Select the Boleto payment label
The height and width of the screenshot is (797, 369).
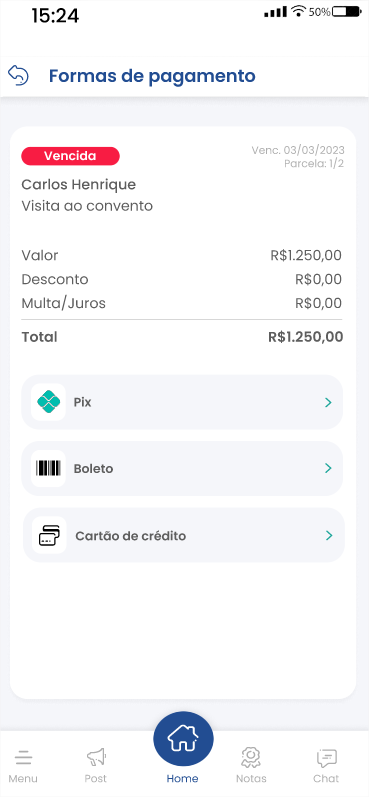tap(94, 469)
